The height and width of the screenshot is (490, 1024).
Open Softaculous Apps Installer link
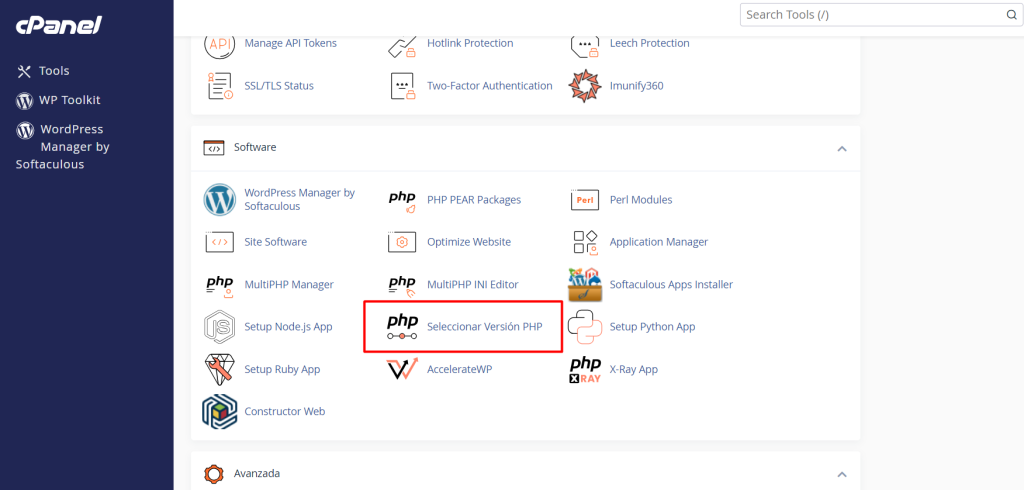pos(671,284)
